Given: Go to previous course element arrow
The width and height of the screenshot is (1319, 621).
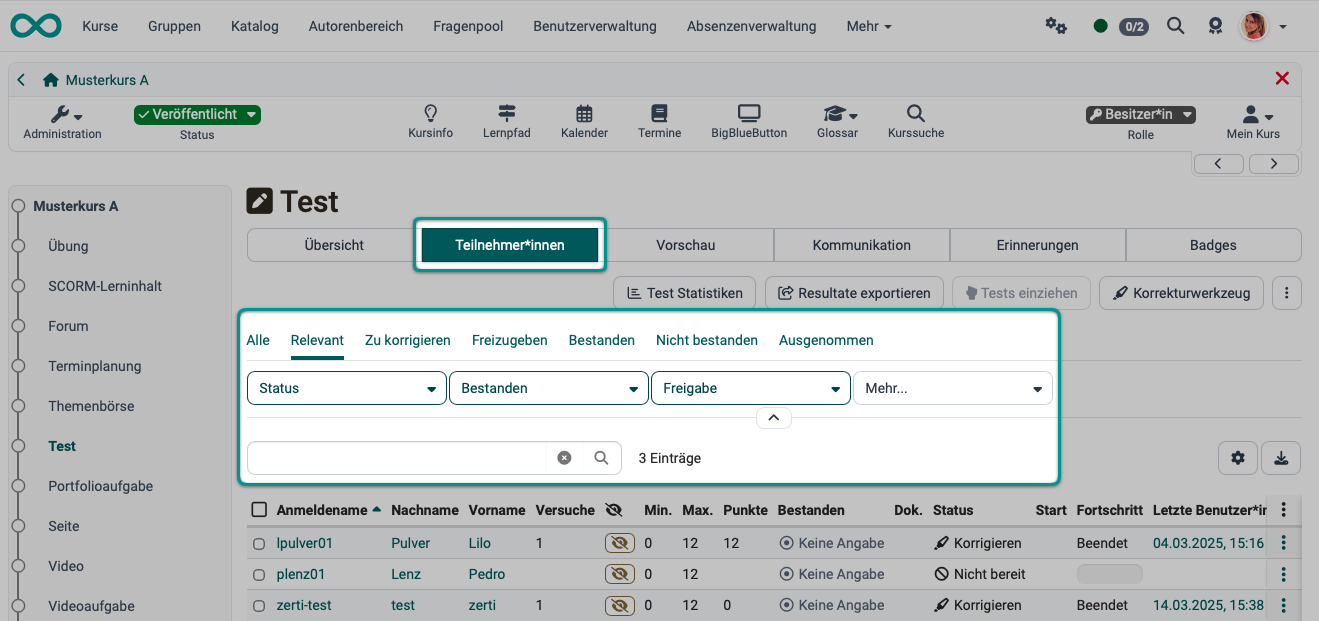Looking at the screenshot, I should pos(1218,164).
